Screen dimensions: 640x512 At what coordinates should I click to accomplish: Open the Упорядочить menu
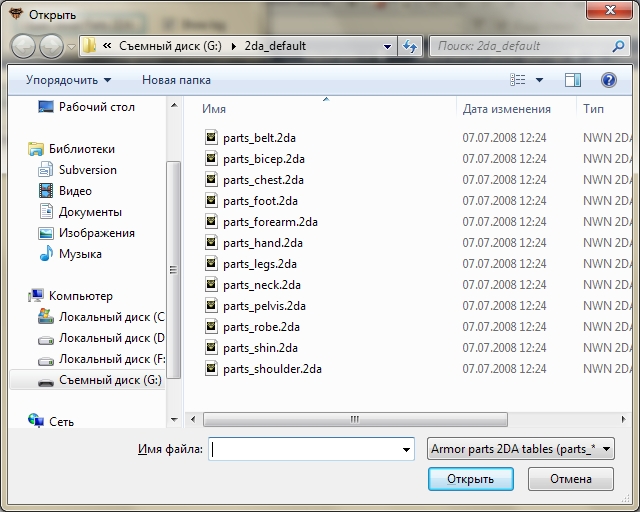(68, 80)
